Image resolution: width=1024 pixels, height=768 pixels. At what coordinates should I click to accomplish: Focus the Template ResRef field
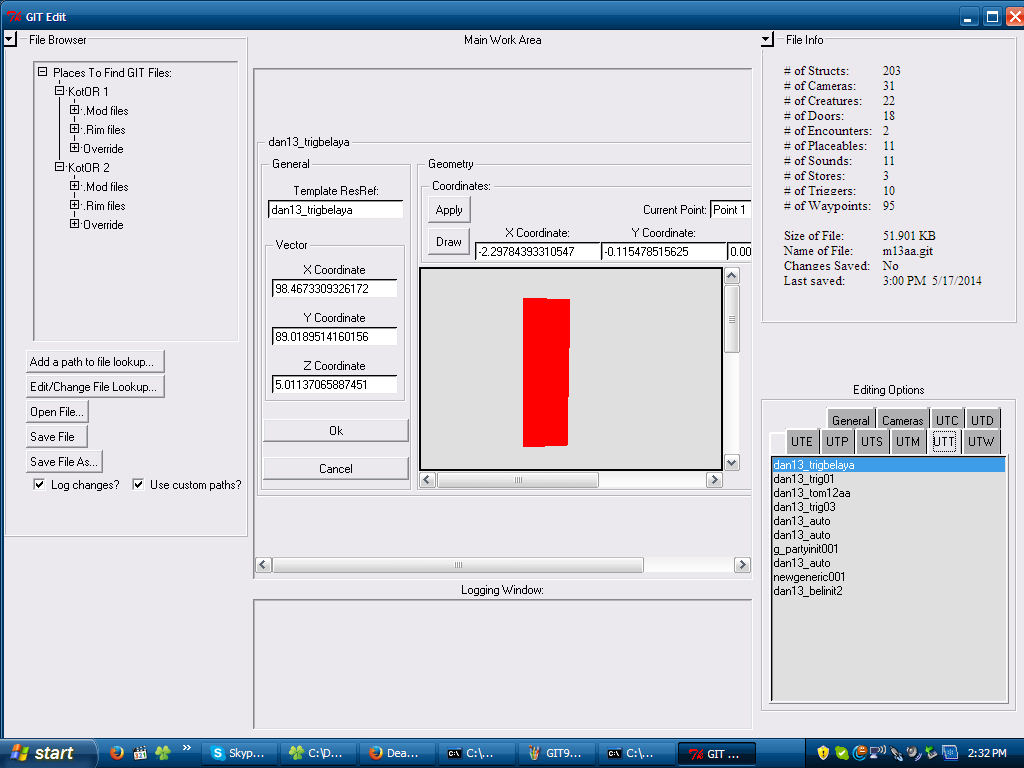(336, 210)
